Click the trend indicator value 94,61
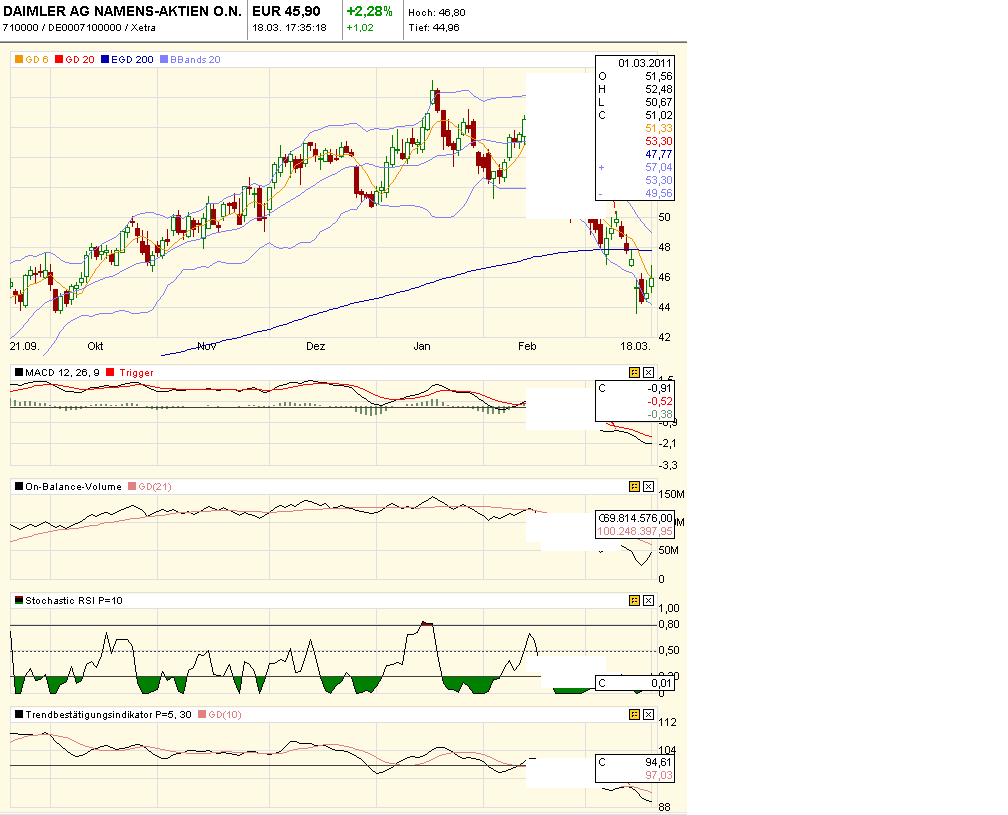1008x815 pixels. click(659, 762)
